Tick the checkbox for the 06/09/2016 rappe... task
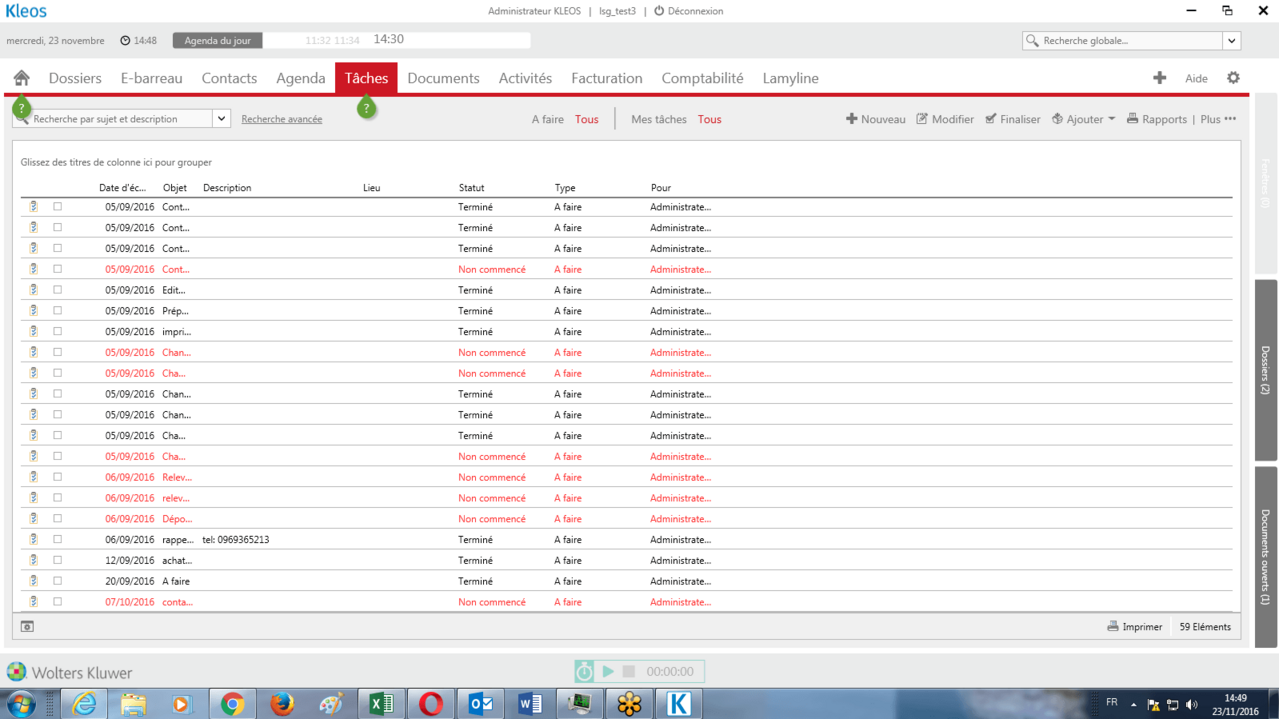Viewport: 1279px width, 719px height. click(57, 540)
